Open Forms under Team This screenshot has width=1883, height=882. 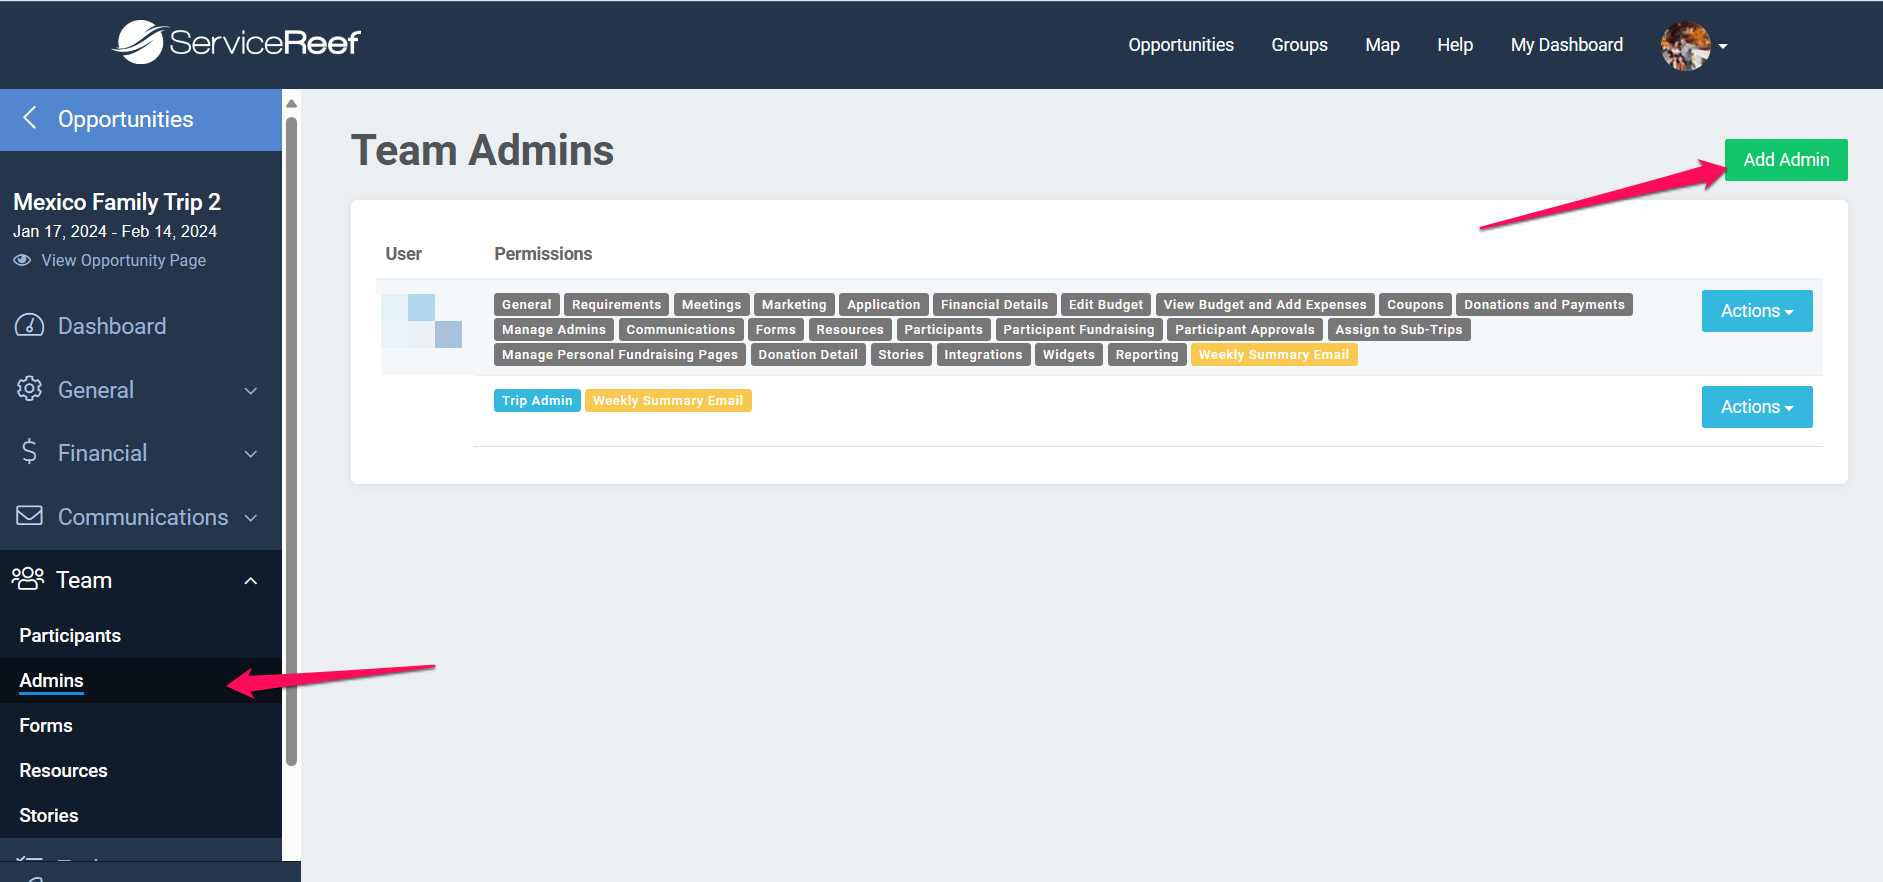click(46, 726)
